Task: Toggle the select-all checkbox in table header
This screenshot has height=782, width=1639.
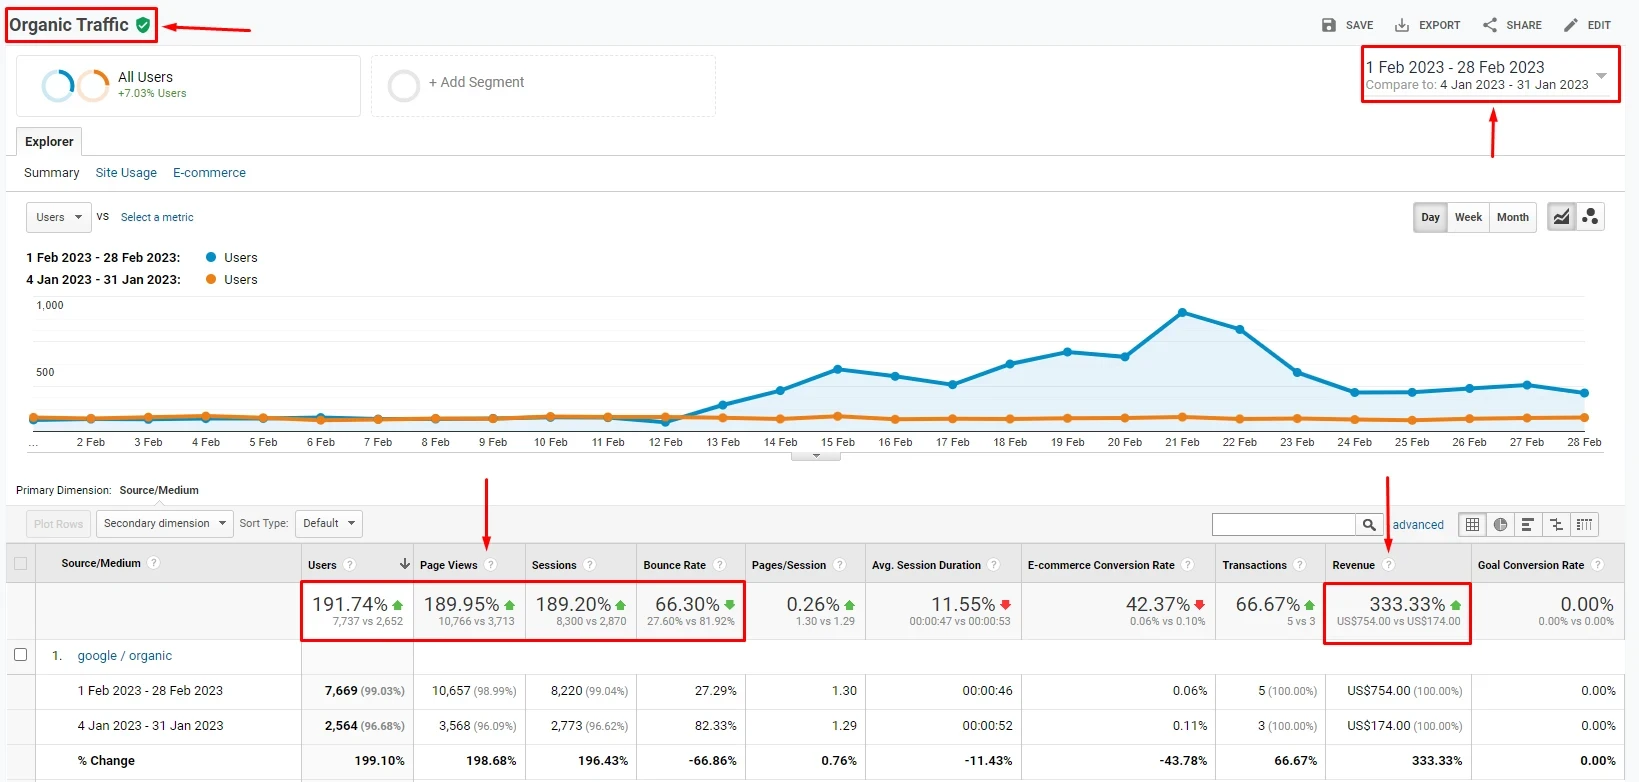Action: 20,564
